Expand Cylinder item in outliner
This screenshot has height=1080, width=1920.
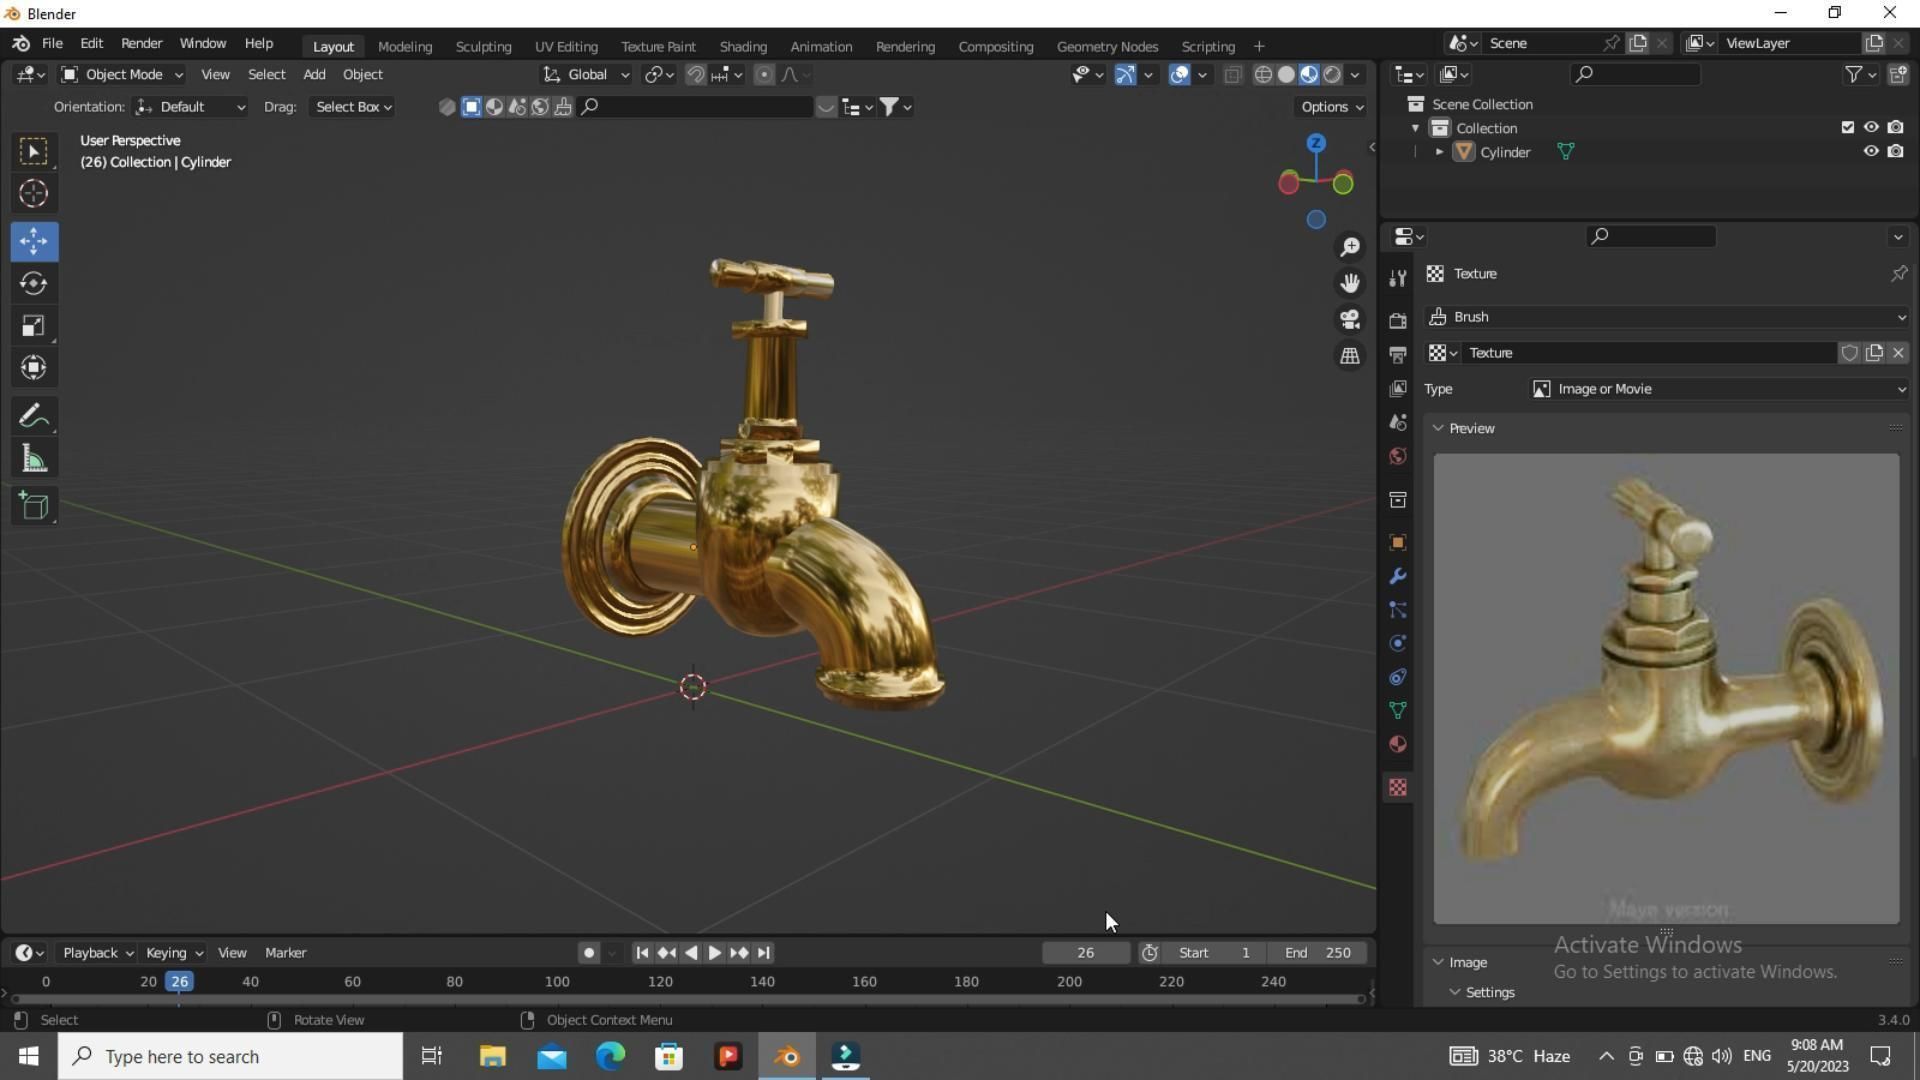coord(1439,152)
